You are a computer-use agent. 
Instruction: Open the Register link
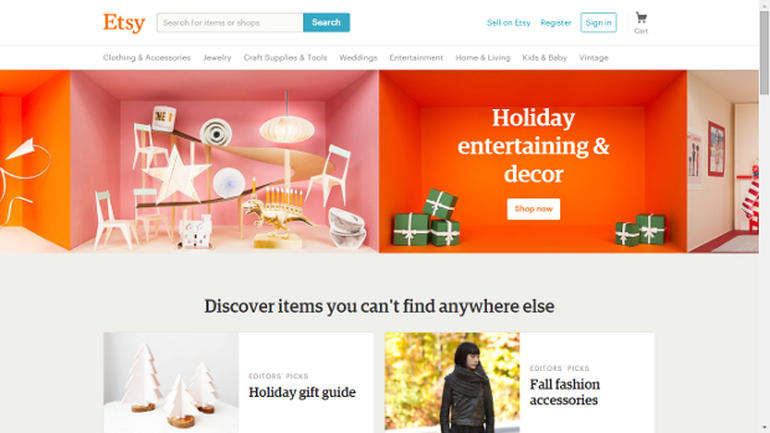point(555,23)
